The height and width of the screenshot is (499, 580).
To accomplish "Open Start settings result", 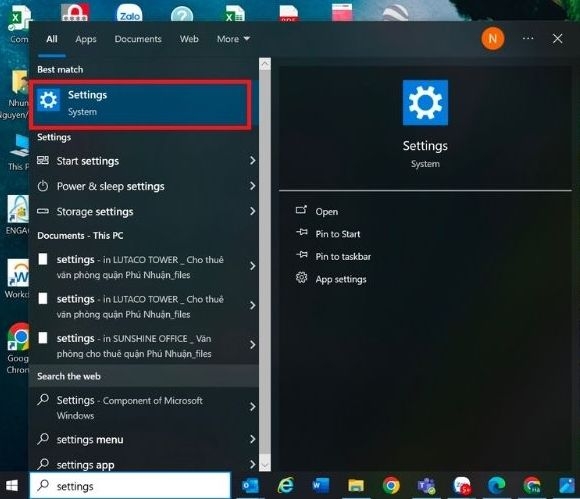I will click(144, 161).
